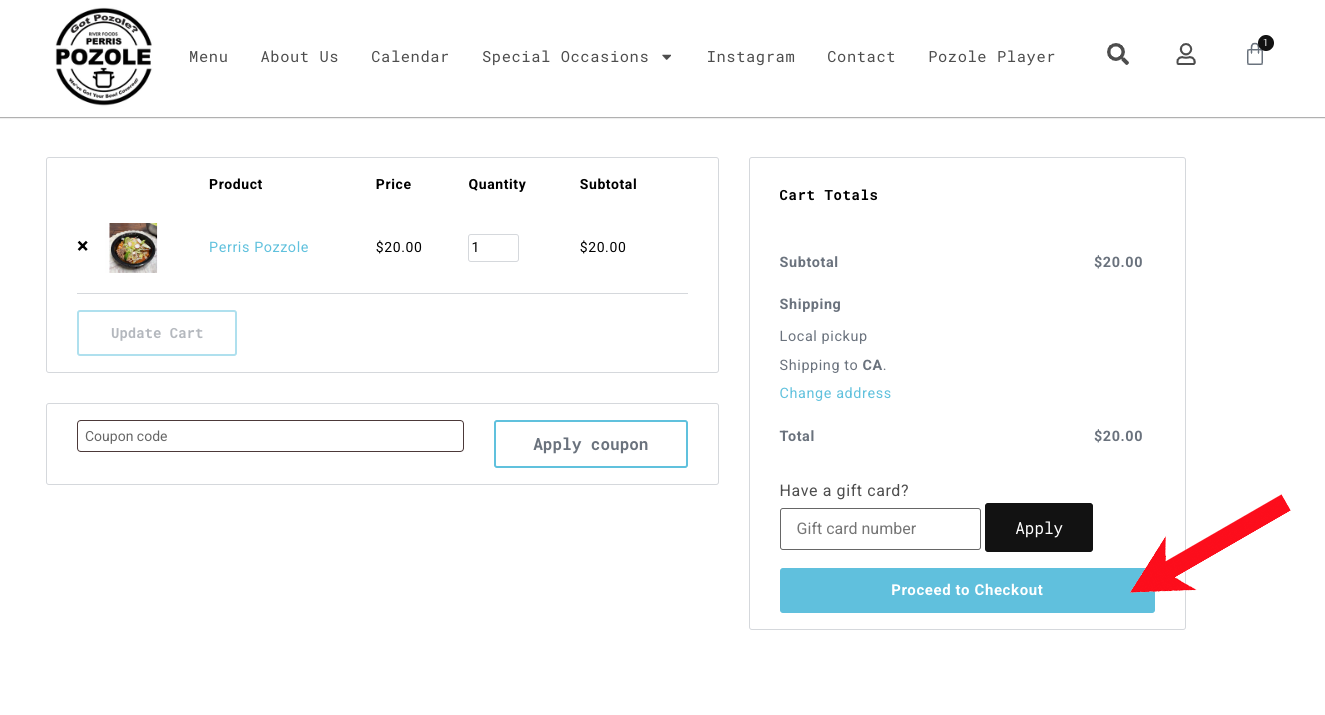The image size is (1325, 715).
Task: Open the user account icon
Action: 1186,55
